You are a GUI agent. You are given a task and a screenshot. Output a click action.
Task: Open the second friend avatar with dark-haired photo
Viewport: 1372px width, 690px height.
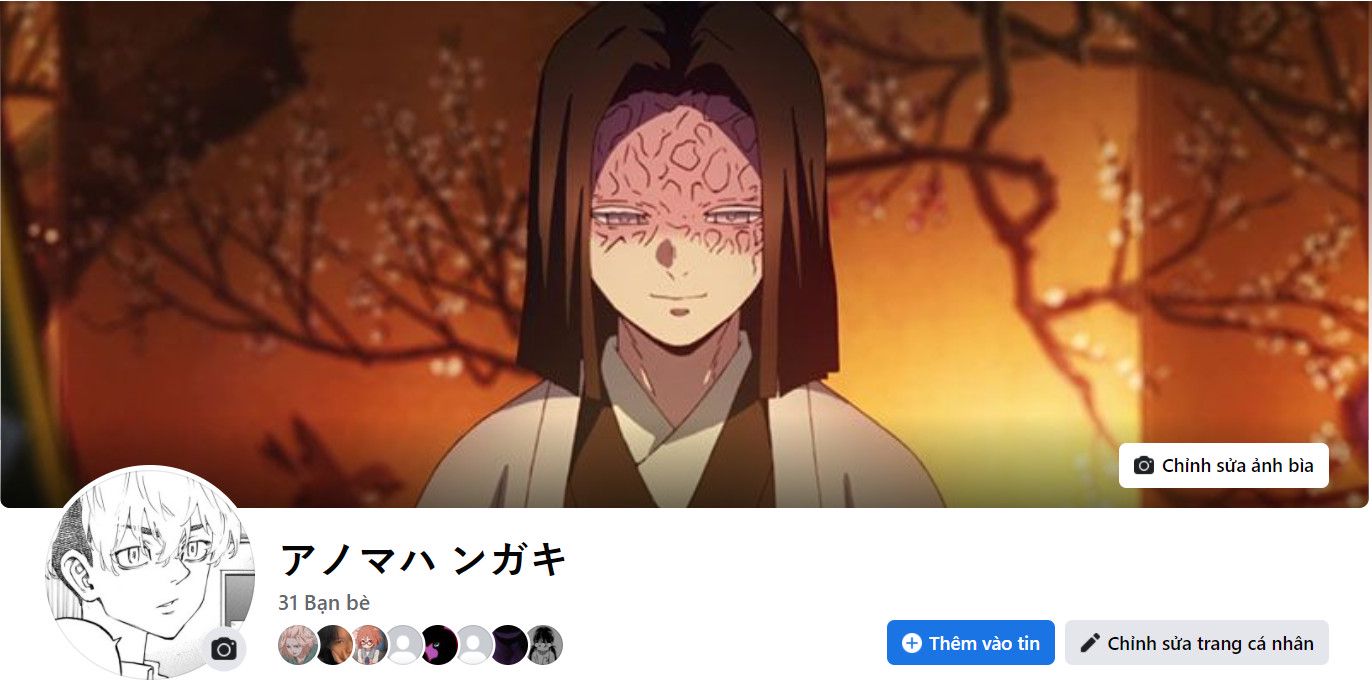[x=333, y=645]
